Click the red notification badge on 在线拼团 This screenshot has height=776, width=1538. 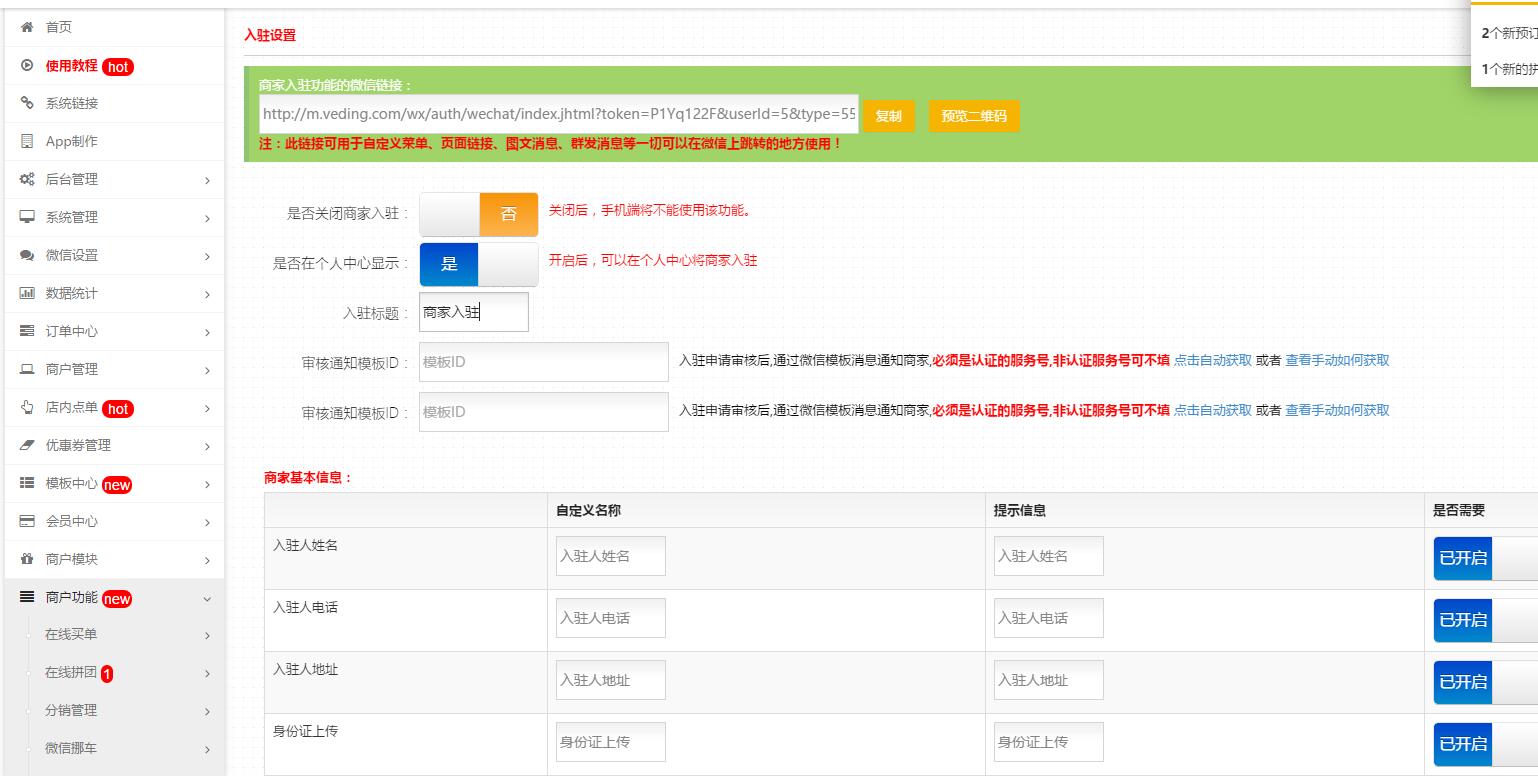coord(107,674)
